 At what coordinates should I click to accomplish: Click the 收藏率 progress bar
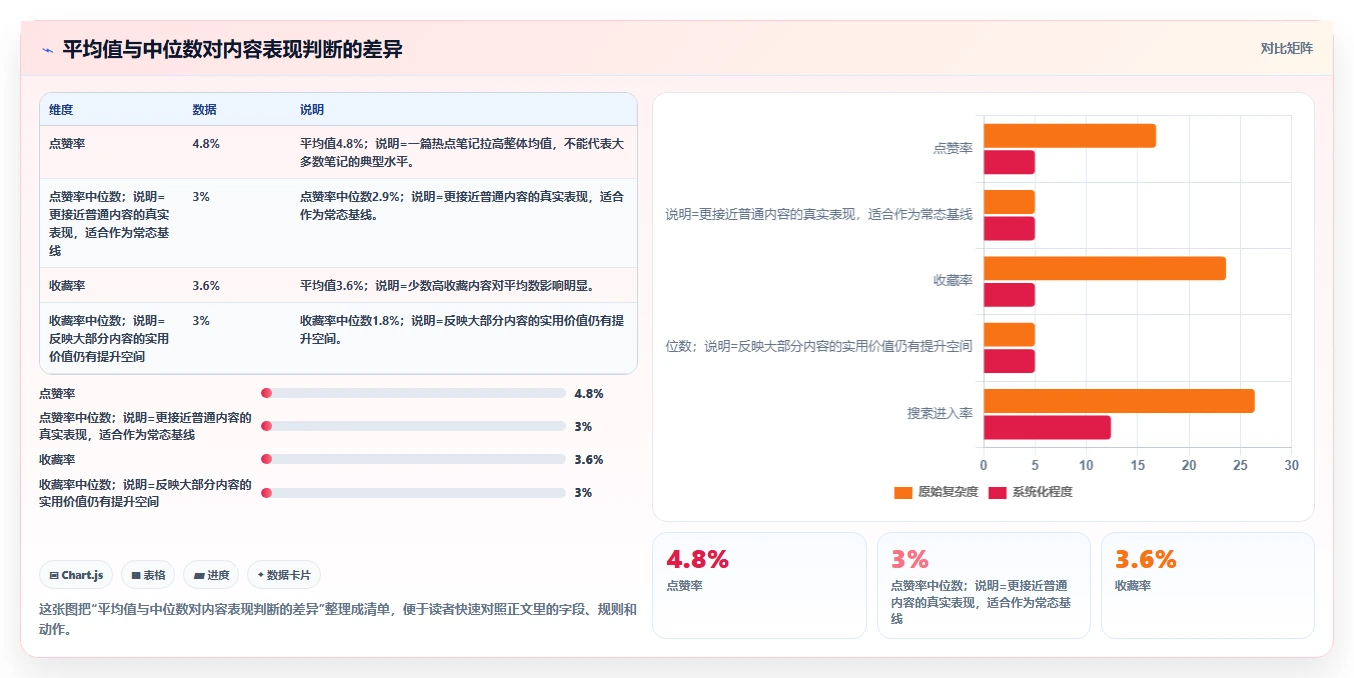click(413, 459)
